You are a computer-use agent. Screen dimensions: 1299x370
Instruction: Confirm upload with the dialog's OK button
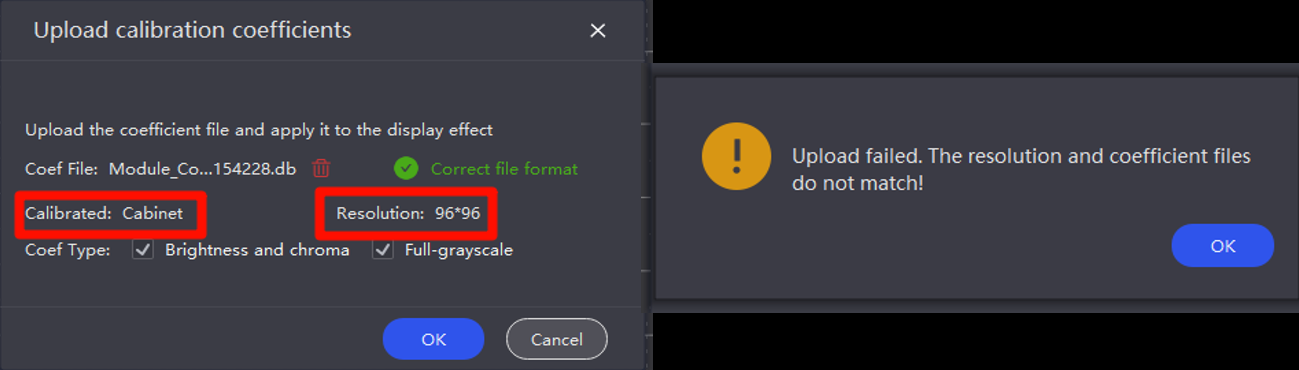[433, 339]
